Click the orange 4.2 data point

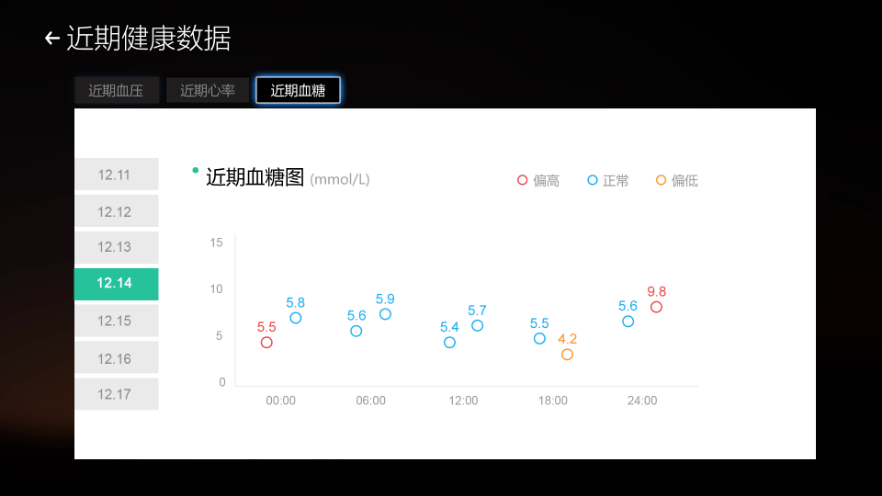pyautogui.click(x=567, y=354)
